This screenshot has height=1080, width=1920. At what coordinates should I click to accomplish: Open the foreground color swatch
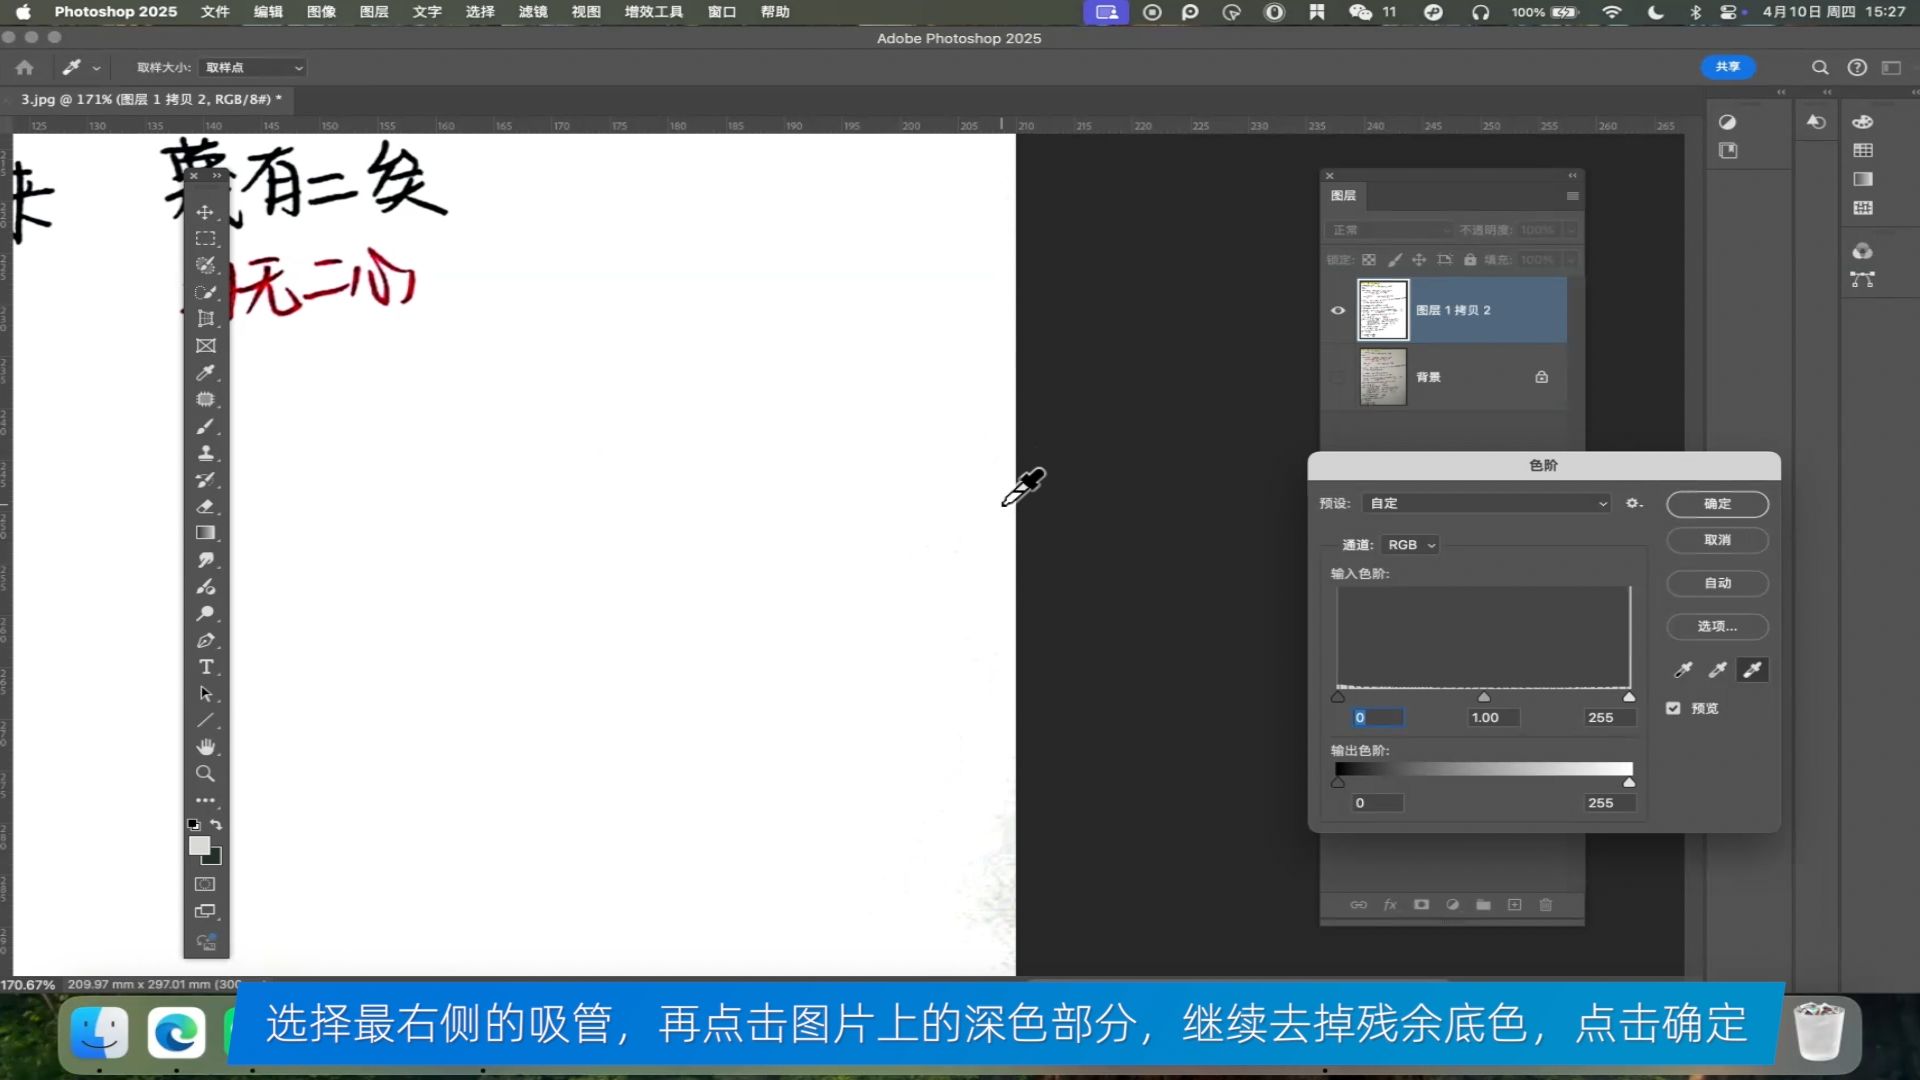[199, 846]
